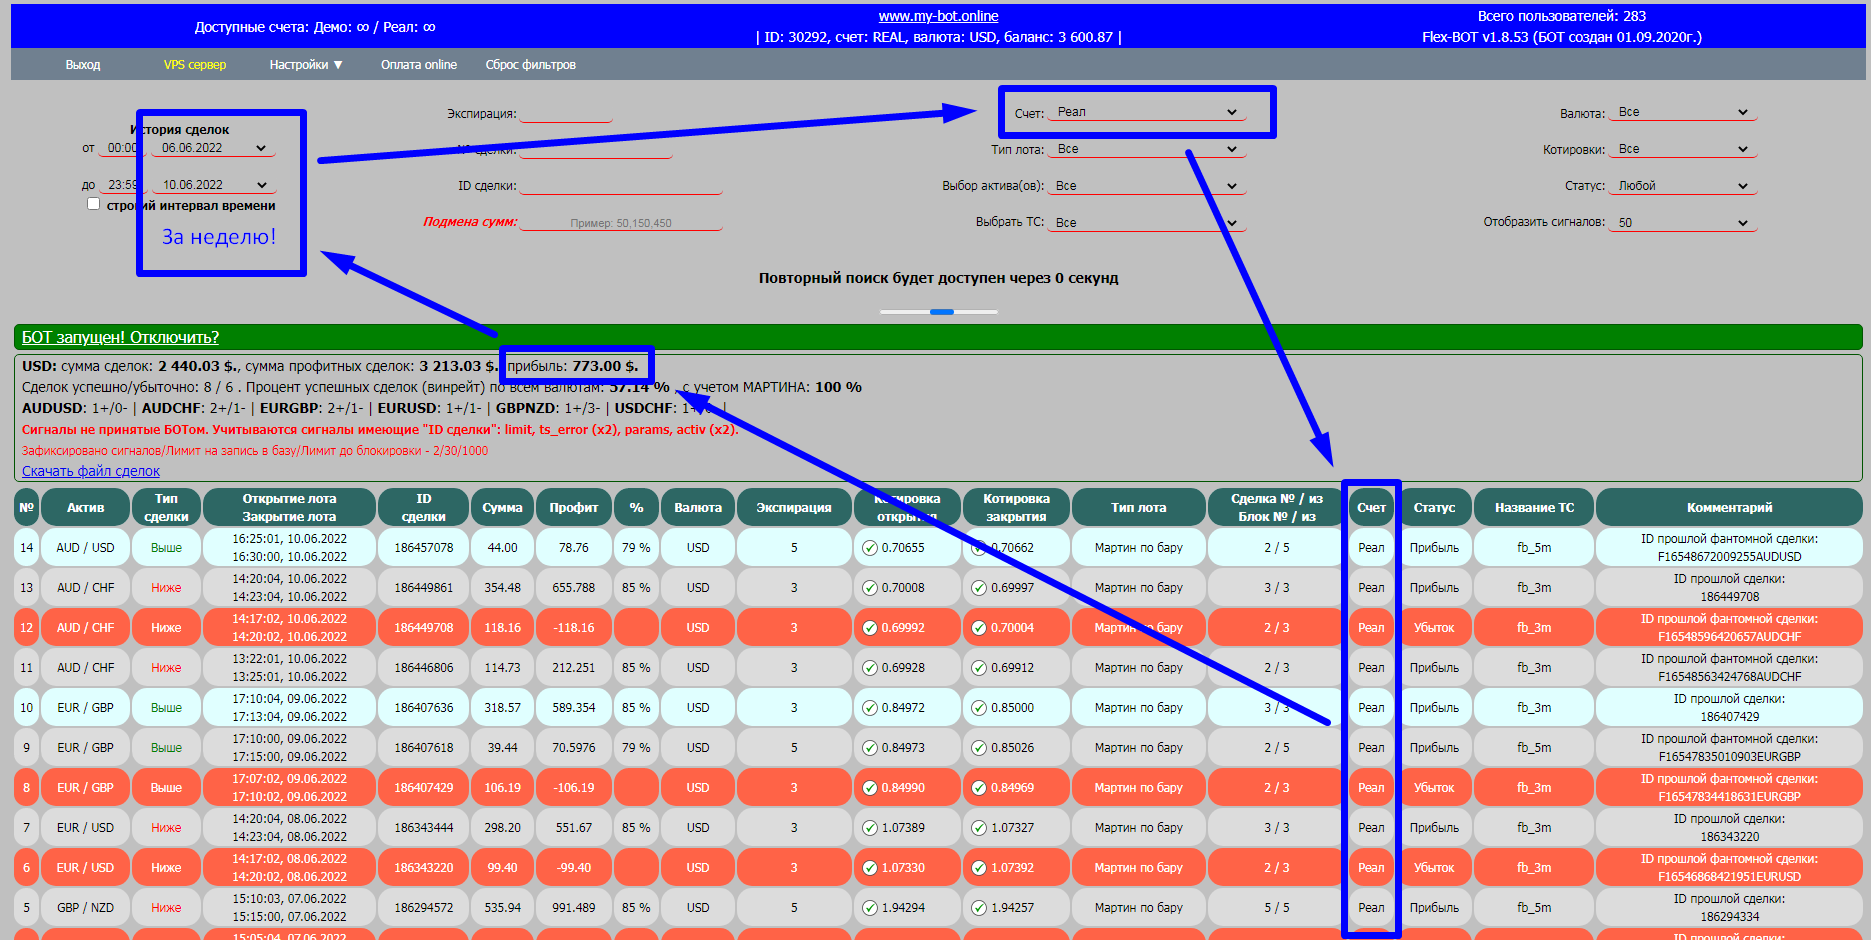
Task: Click the Статус column header
Action: pyautogui.click(x=1434, y=508)
